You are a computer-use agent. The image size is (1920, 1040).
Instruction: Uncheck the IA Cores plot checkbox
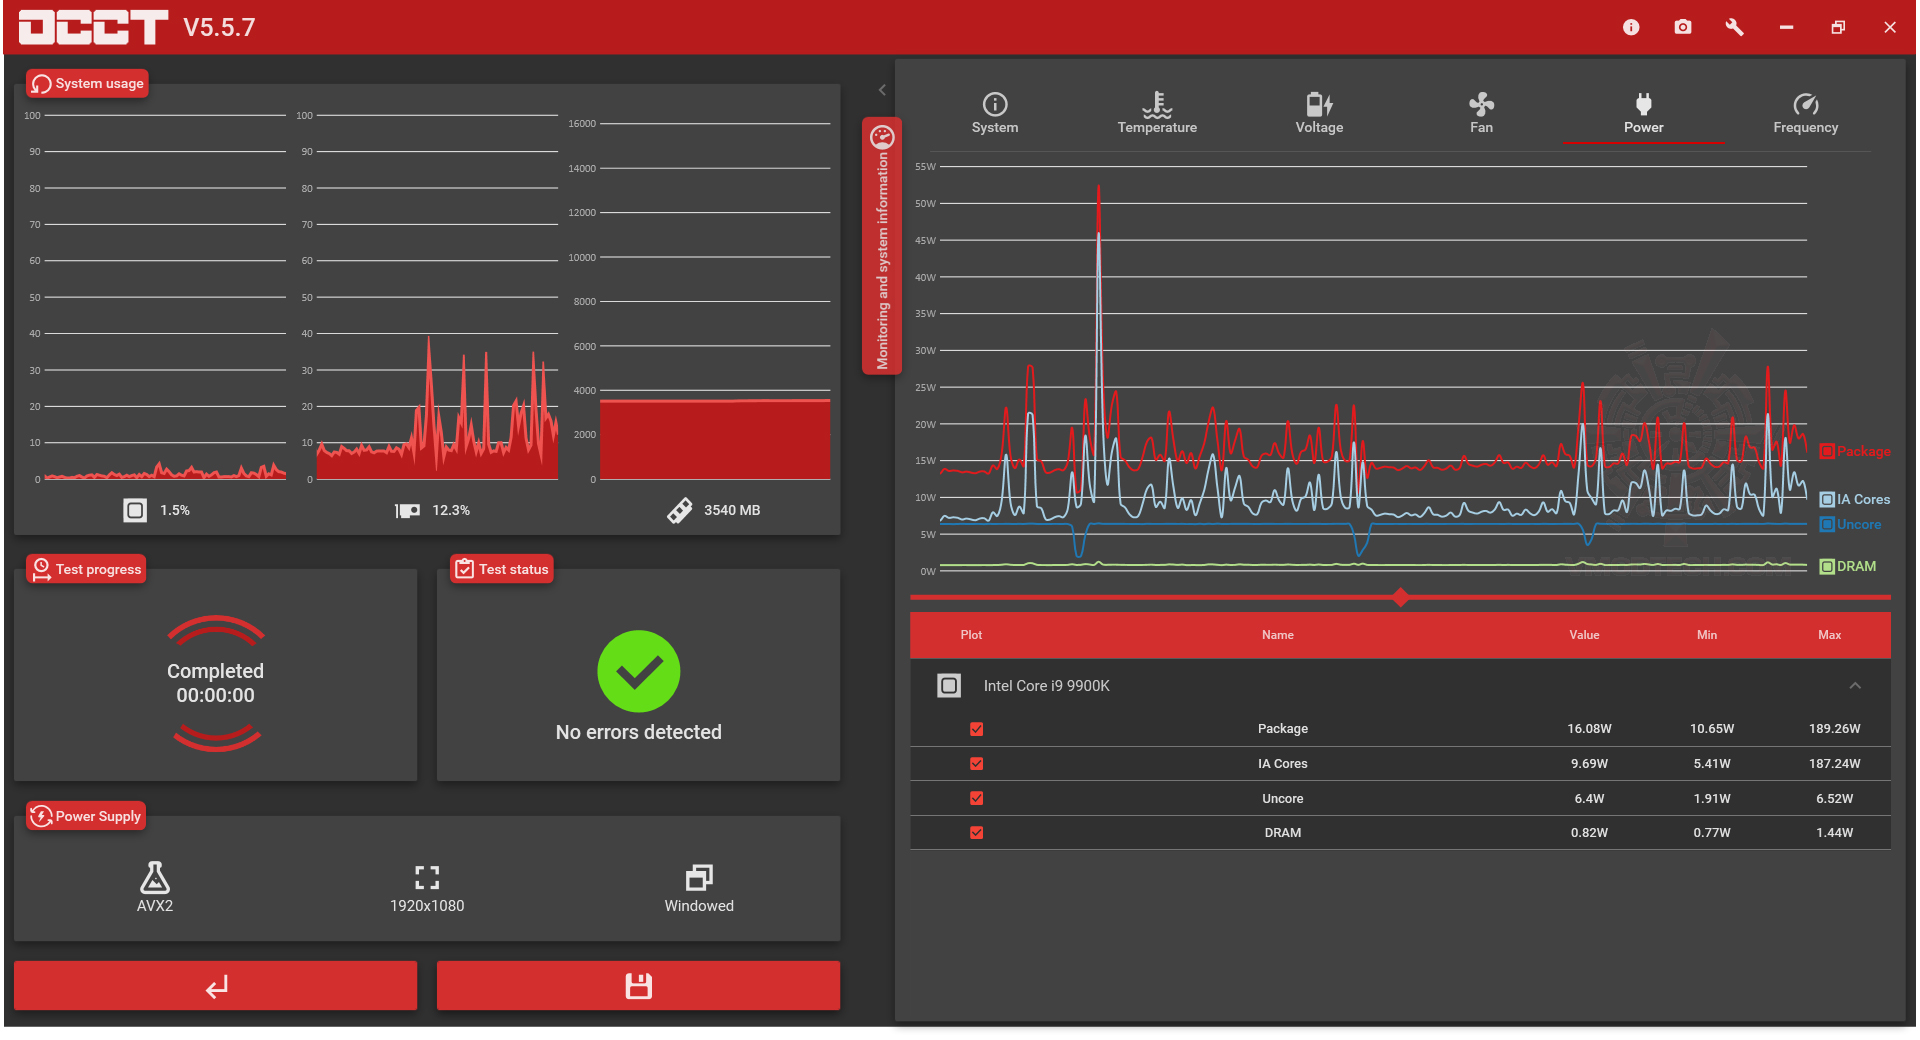(977, 763)
